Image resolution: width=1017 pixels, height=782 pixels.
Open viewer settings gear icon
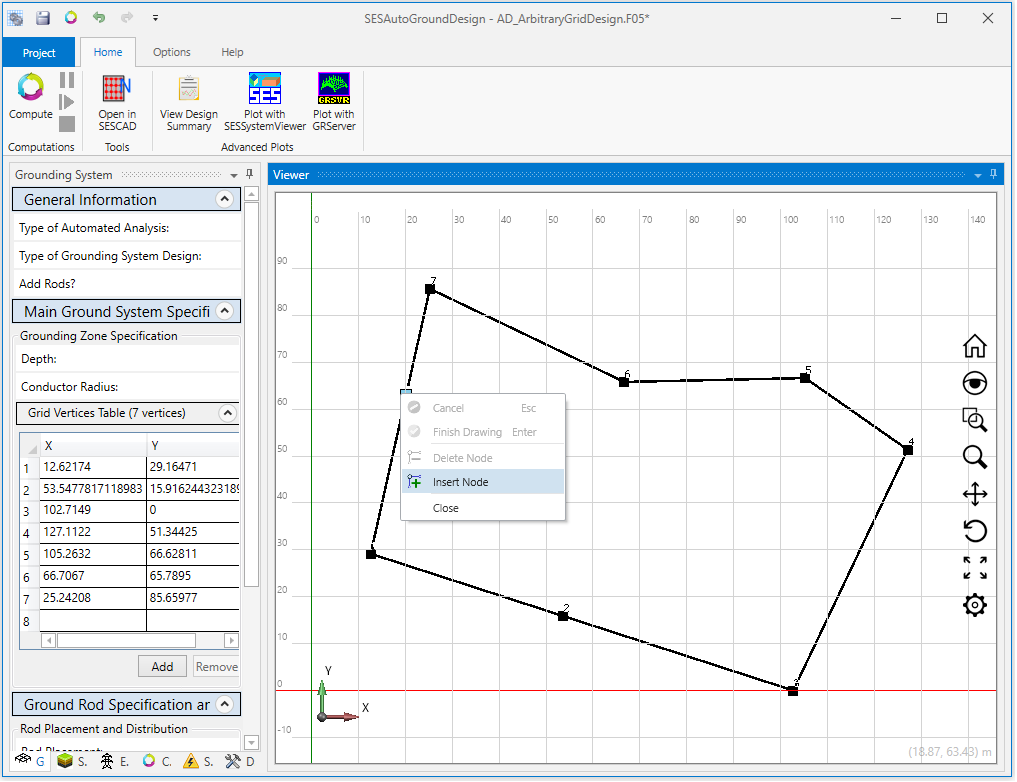pyautogui.click(x=974, y=605)
